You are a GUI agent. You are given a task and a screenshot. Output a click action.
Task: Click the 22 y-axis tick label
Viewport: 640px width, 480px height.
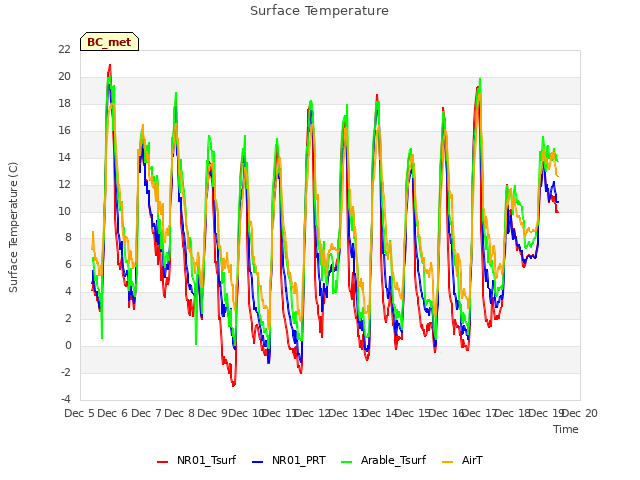(x=64, y=49)
